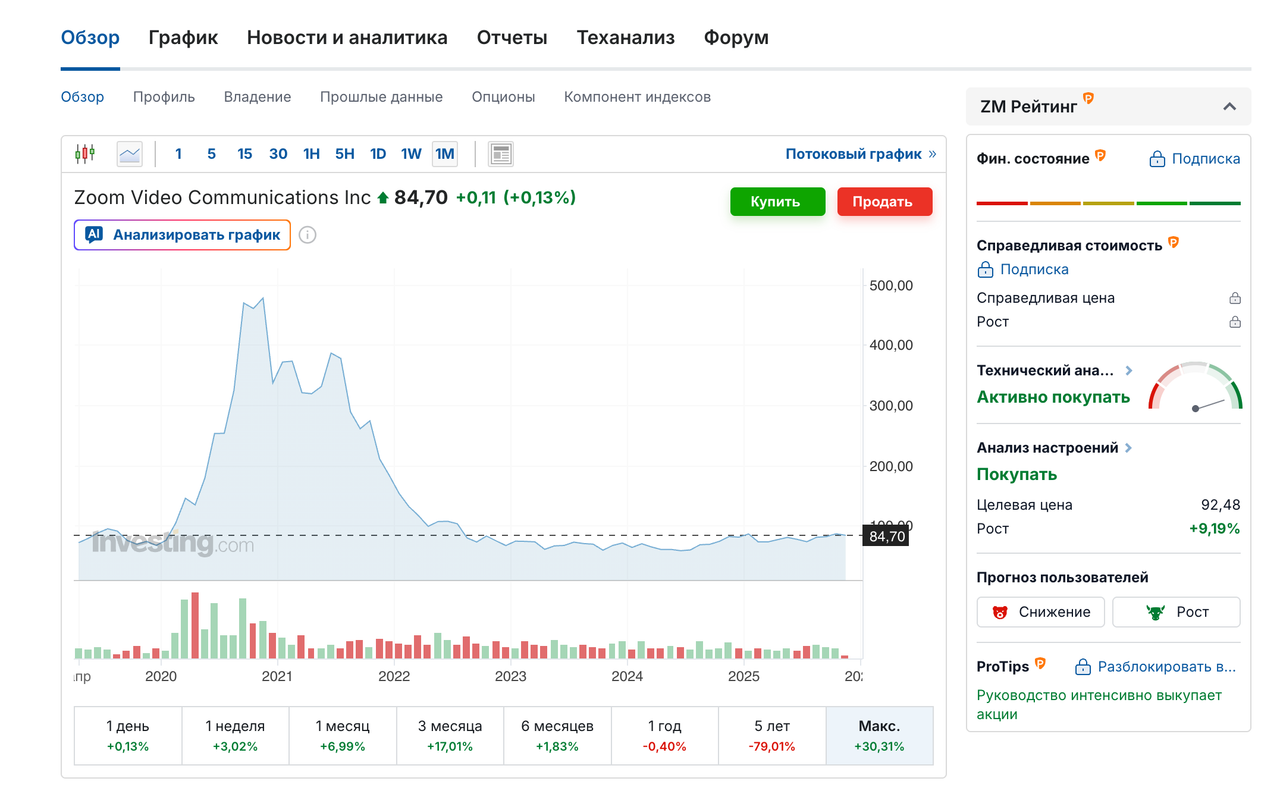Open the Опционы sub-tab
This screenshot has width=1280, height=803.
(x=503, y=97)
